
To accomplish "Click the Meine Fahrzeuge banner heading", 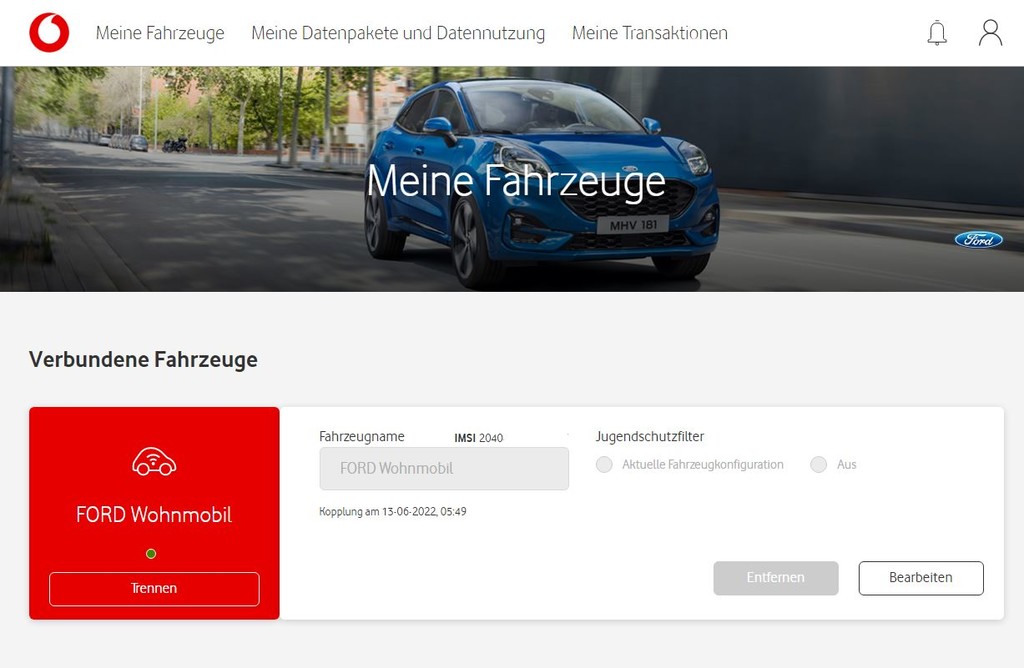I will click(x=516, y=181).
